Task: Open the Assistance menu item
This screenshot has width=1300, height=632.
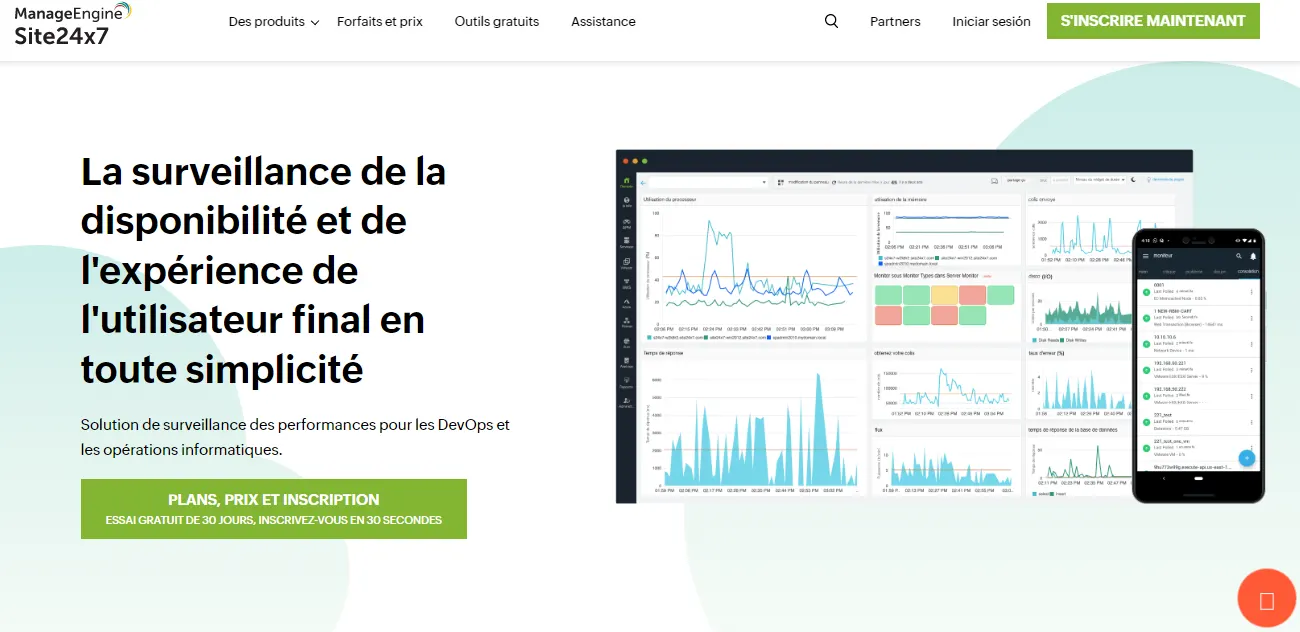Action: 603,21
